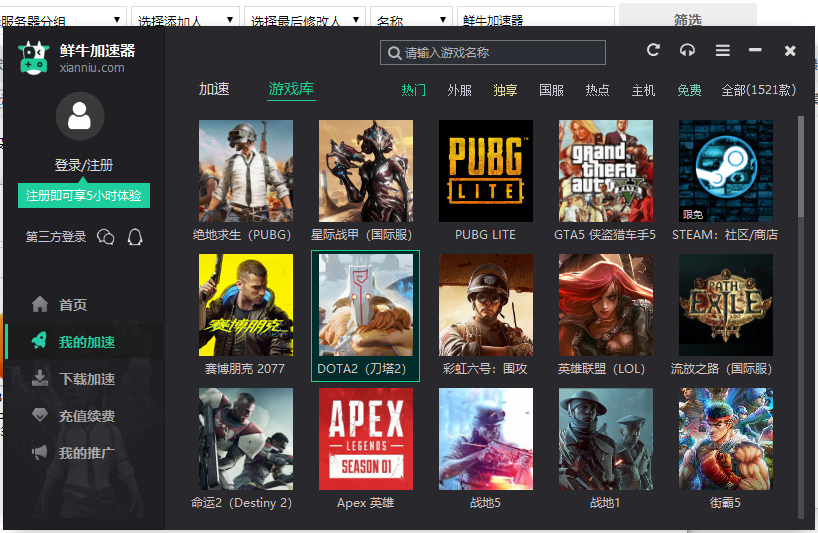Click the 下载加速 download icon

[40, 378]
